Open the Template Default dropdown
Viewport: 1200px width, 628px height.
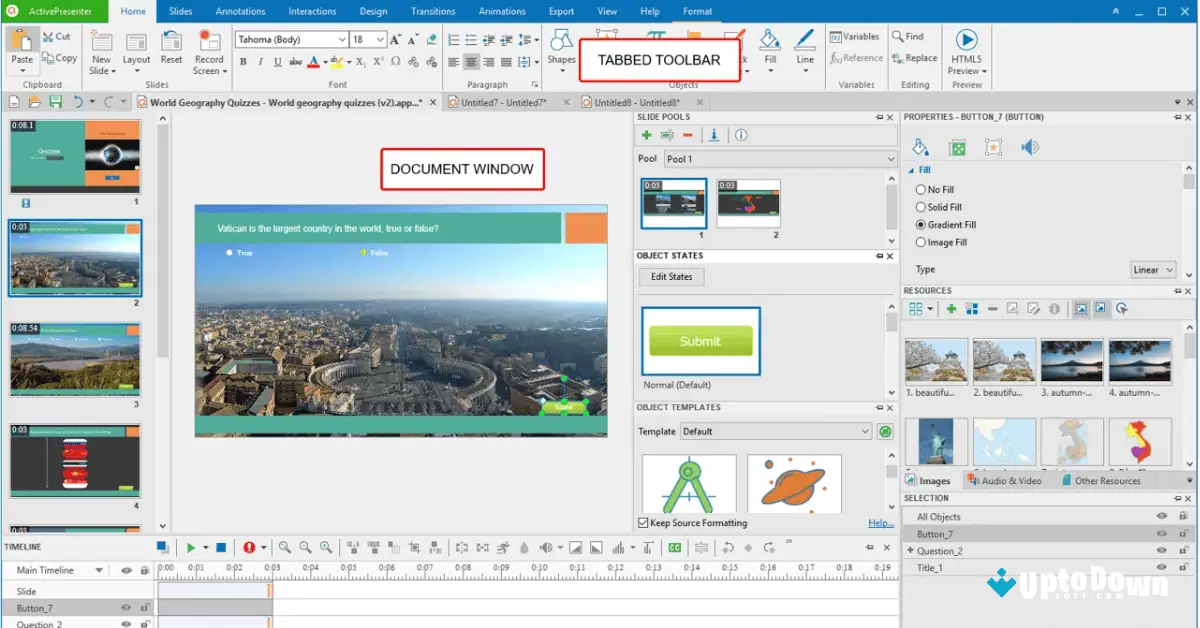click(x=866, y=430)
